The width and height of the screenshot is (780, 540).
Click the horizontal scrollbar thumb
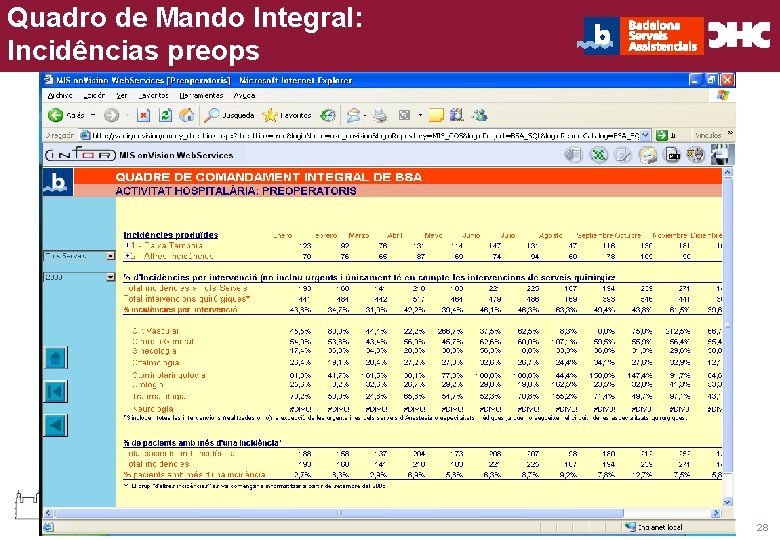click(339, 513)
